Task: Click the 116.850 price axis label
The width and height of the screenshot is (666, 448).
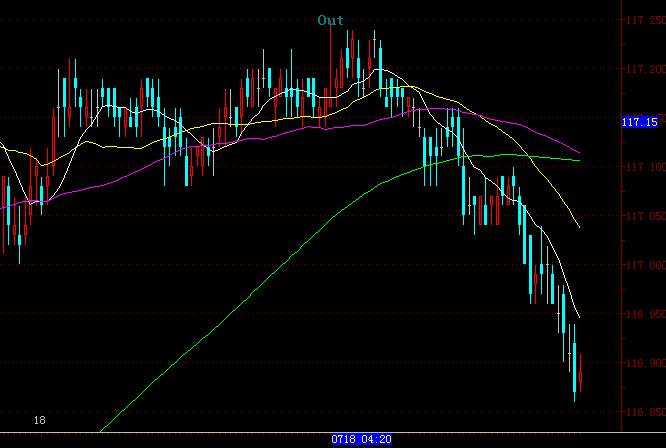Action: (646, 412)
